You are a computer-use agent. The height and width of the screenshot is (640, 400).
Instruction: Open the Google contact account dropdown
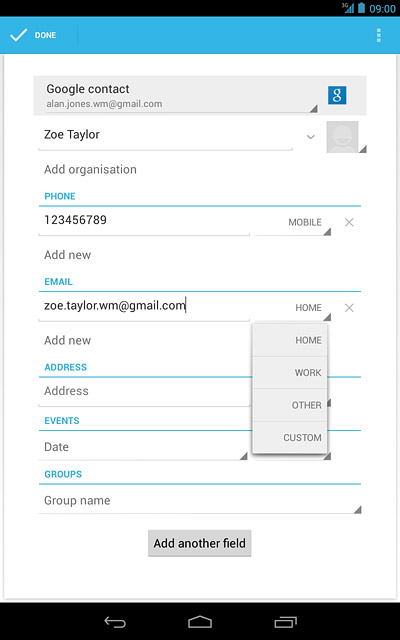(182, 95)
